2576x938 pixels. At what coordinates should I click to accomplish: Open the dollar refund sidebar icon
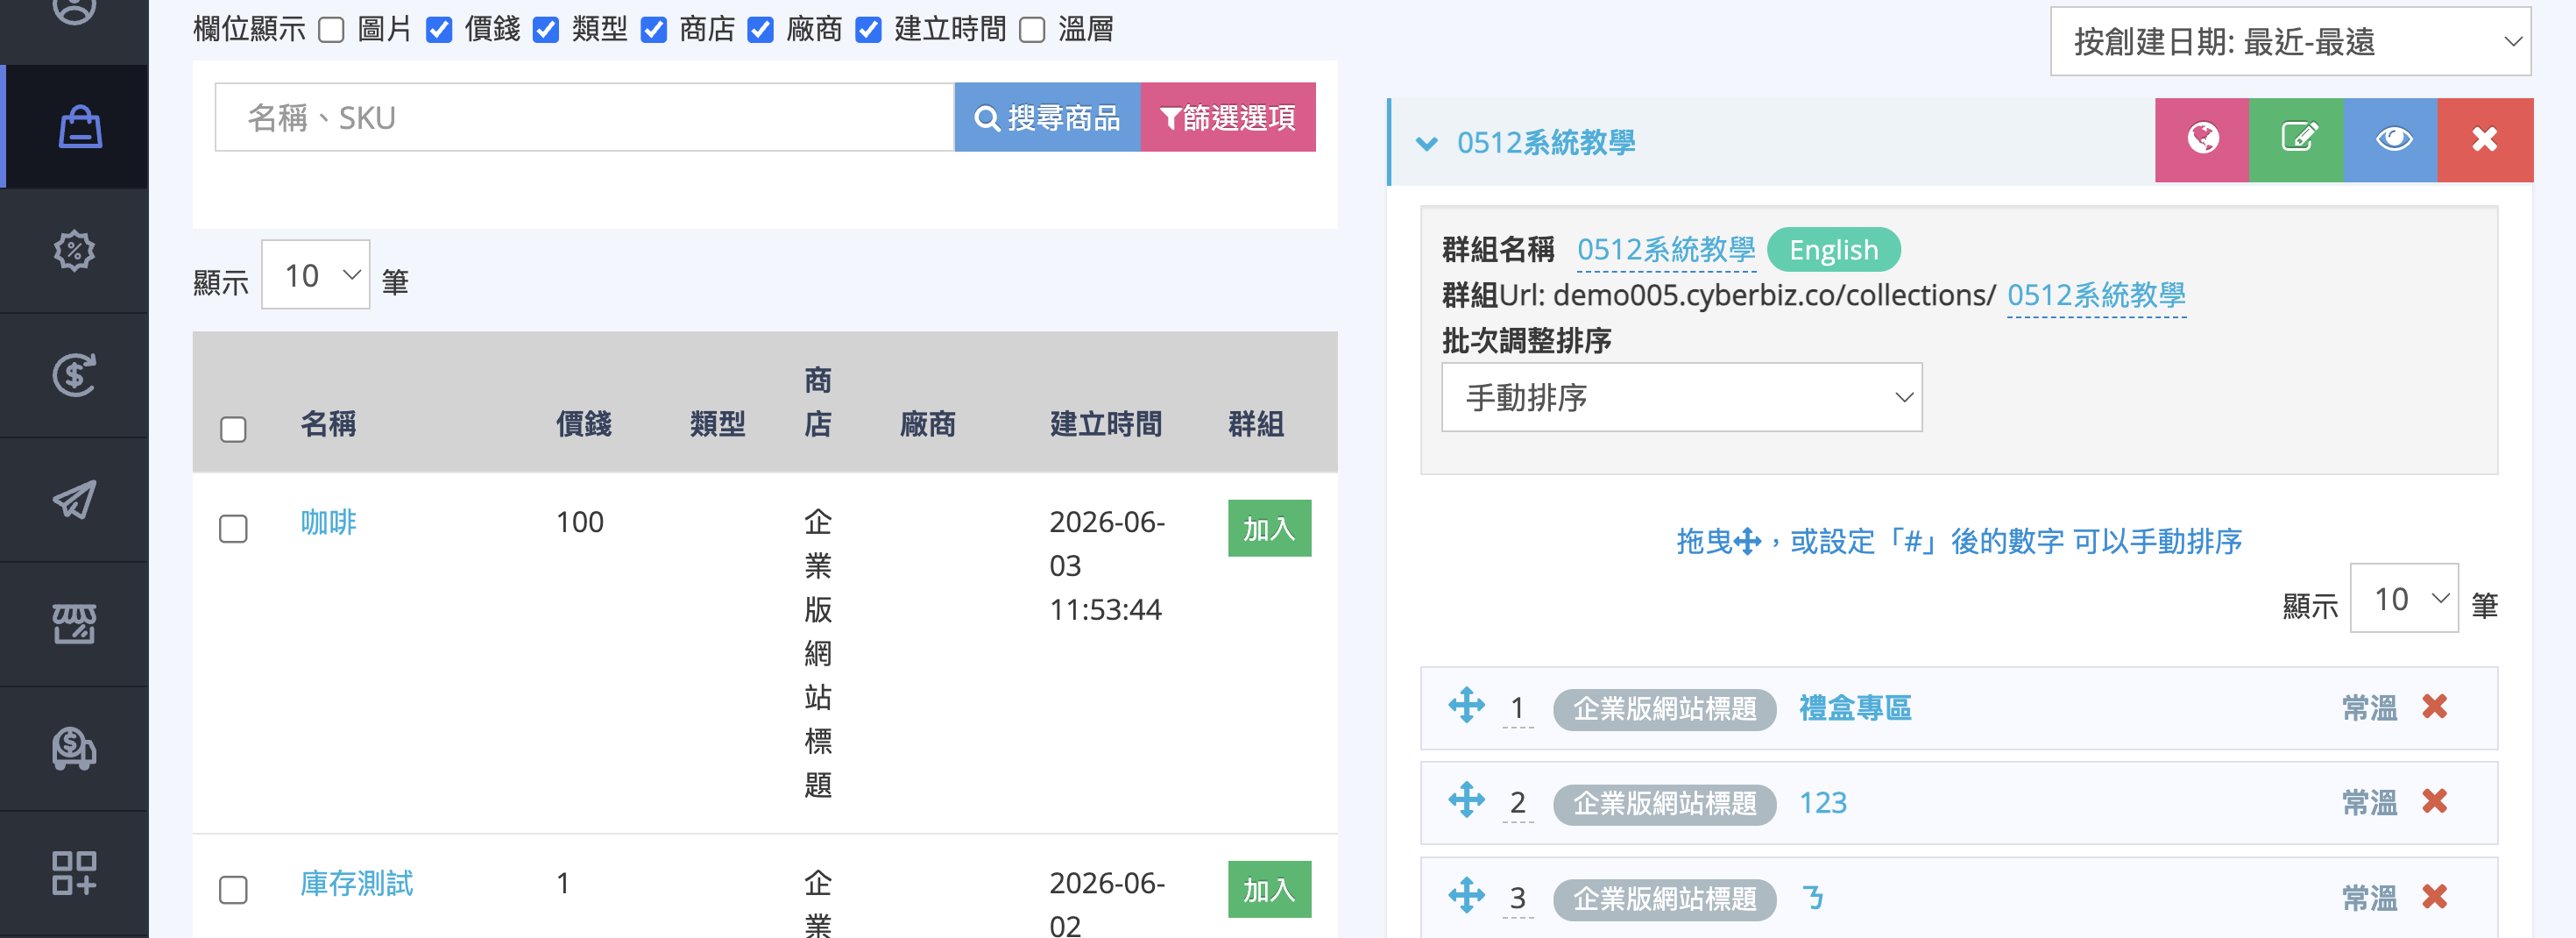point(74,375)
